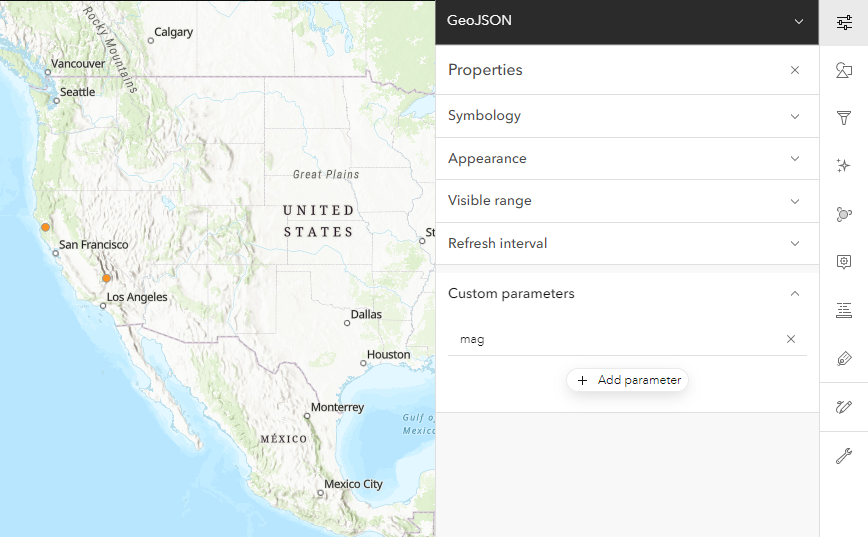The height and width of the screenshot is (537, 868).
Task: Click the Houston label on map
Action: 389,354
